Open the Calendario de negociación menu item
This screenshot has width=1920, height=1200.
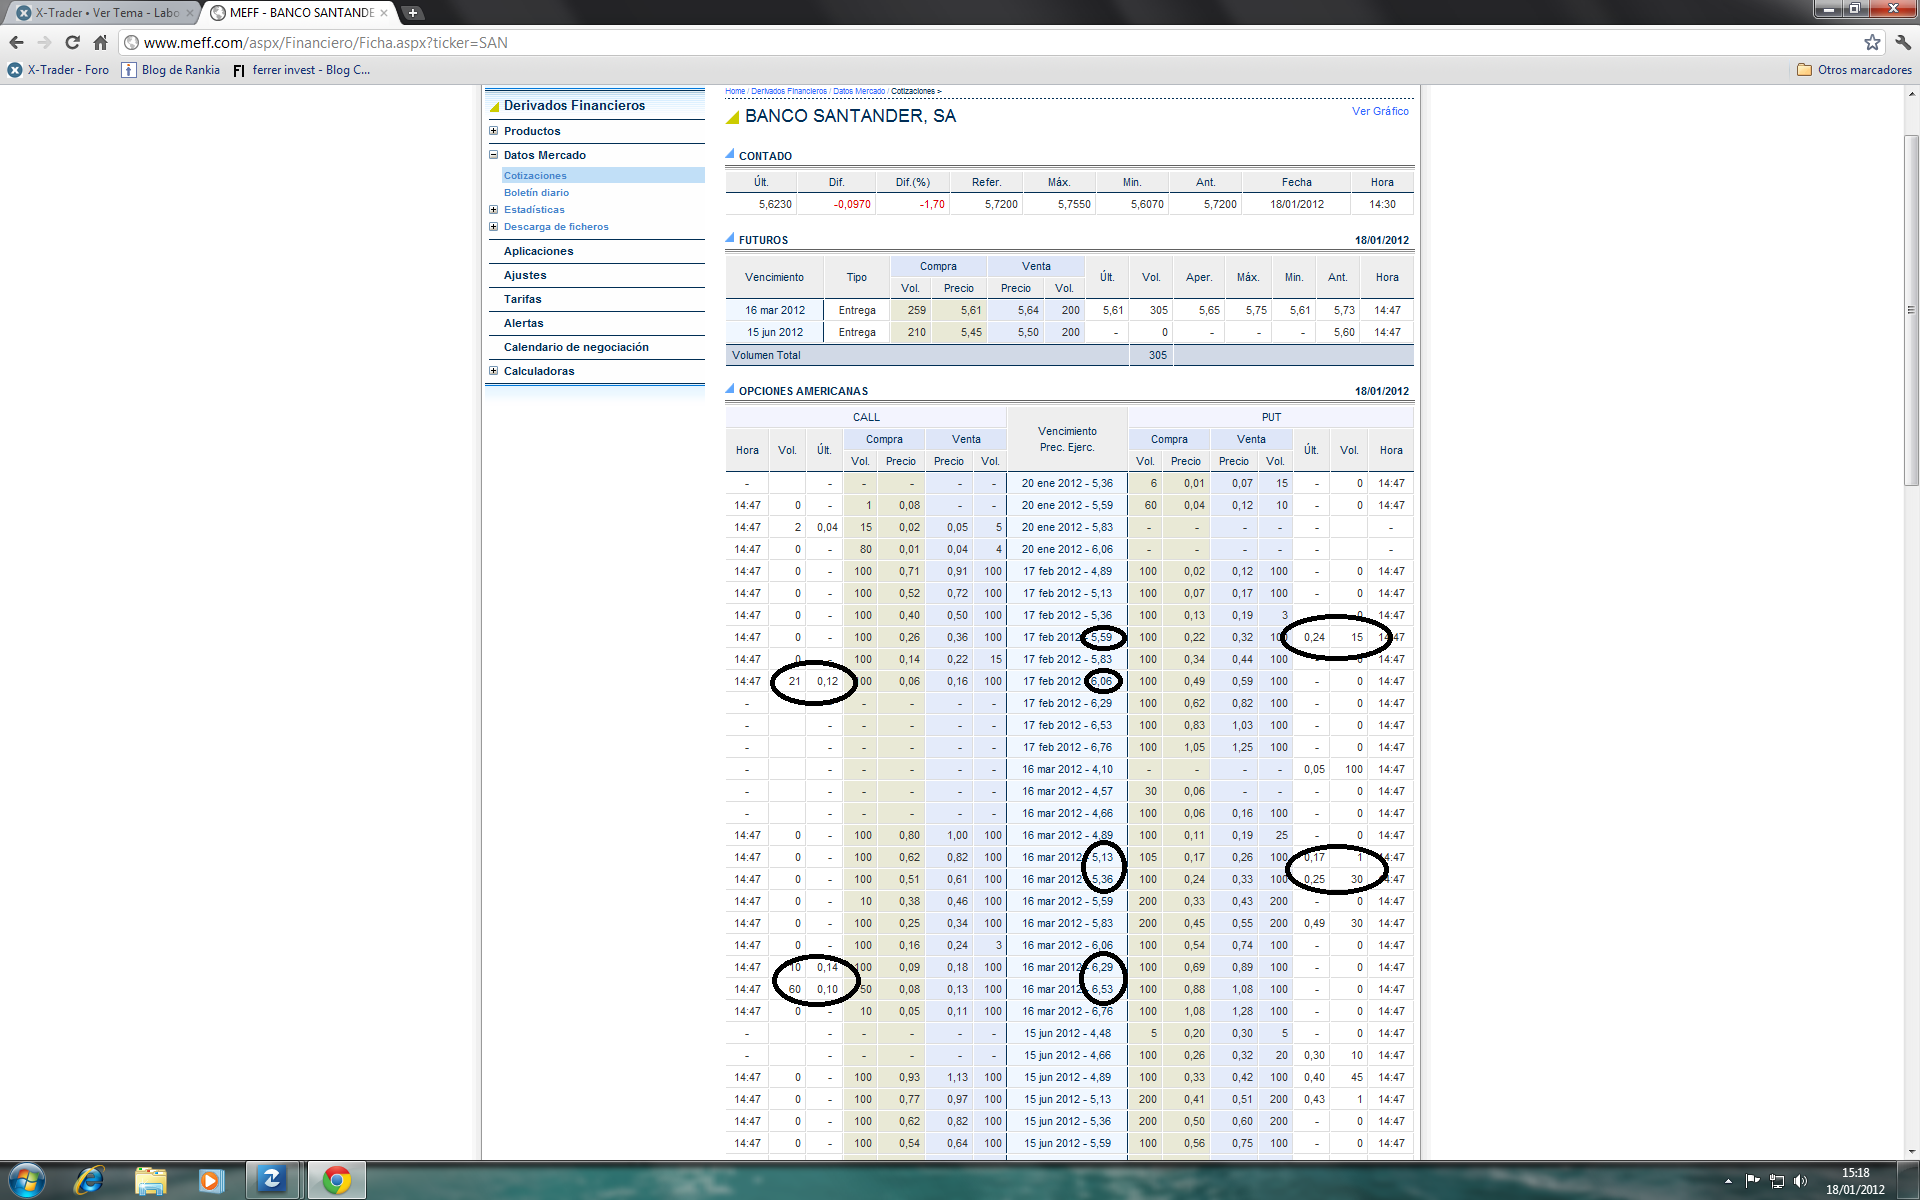tap(576, 347)
